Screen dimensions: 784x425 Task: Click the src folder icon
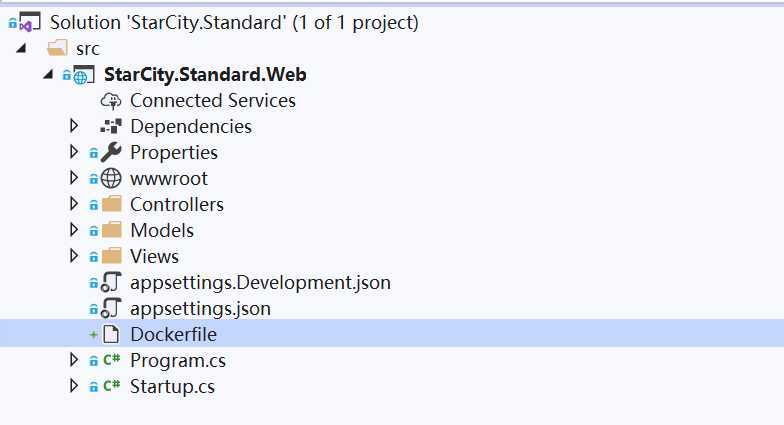point(57,48)
